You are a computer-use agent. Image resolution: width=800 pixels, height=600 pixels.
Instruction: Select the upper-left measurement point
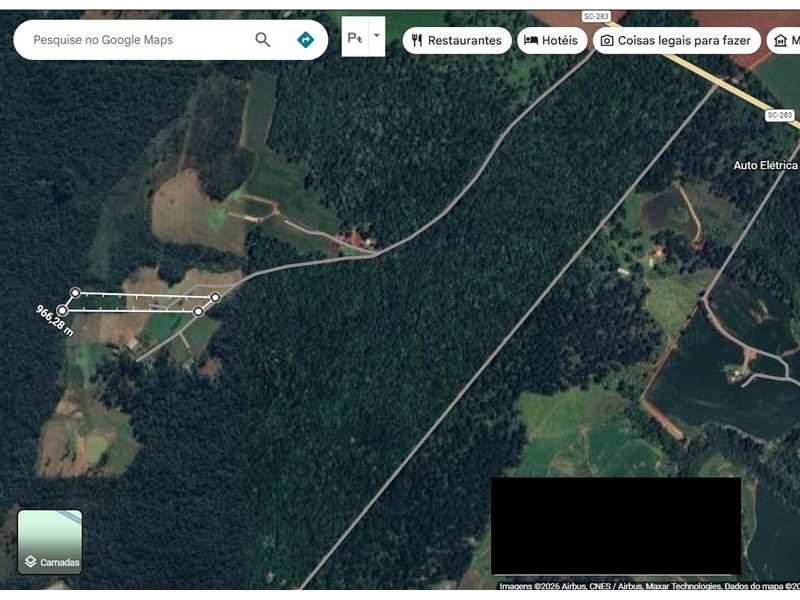tap(75, 293)
